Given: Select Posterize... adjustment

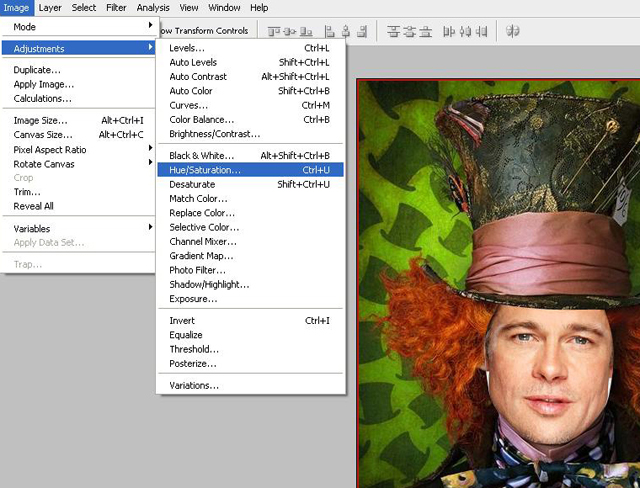Looking at the screenshot, I should click(251, 364).
